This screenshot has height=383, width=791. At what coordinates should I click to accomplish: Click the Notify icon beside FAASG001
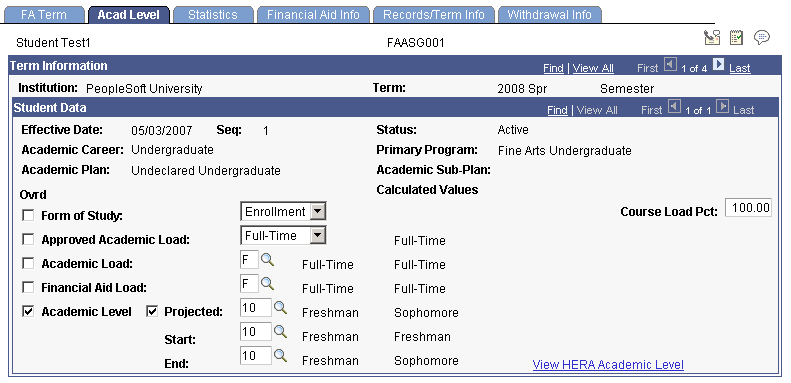point(712,38)
